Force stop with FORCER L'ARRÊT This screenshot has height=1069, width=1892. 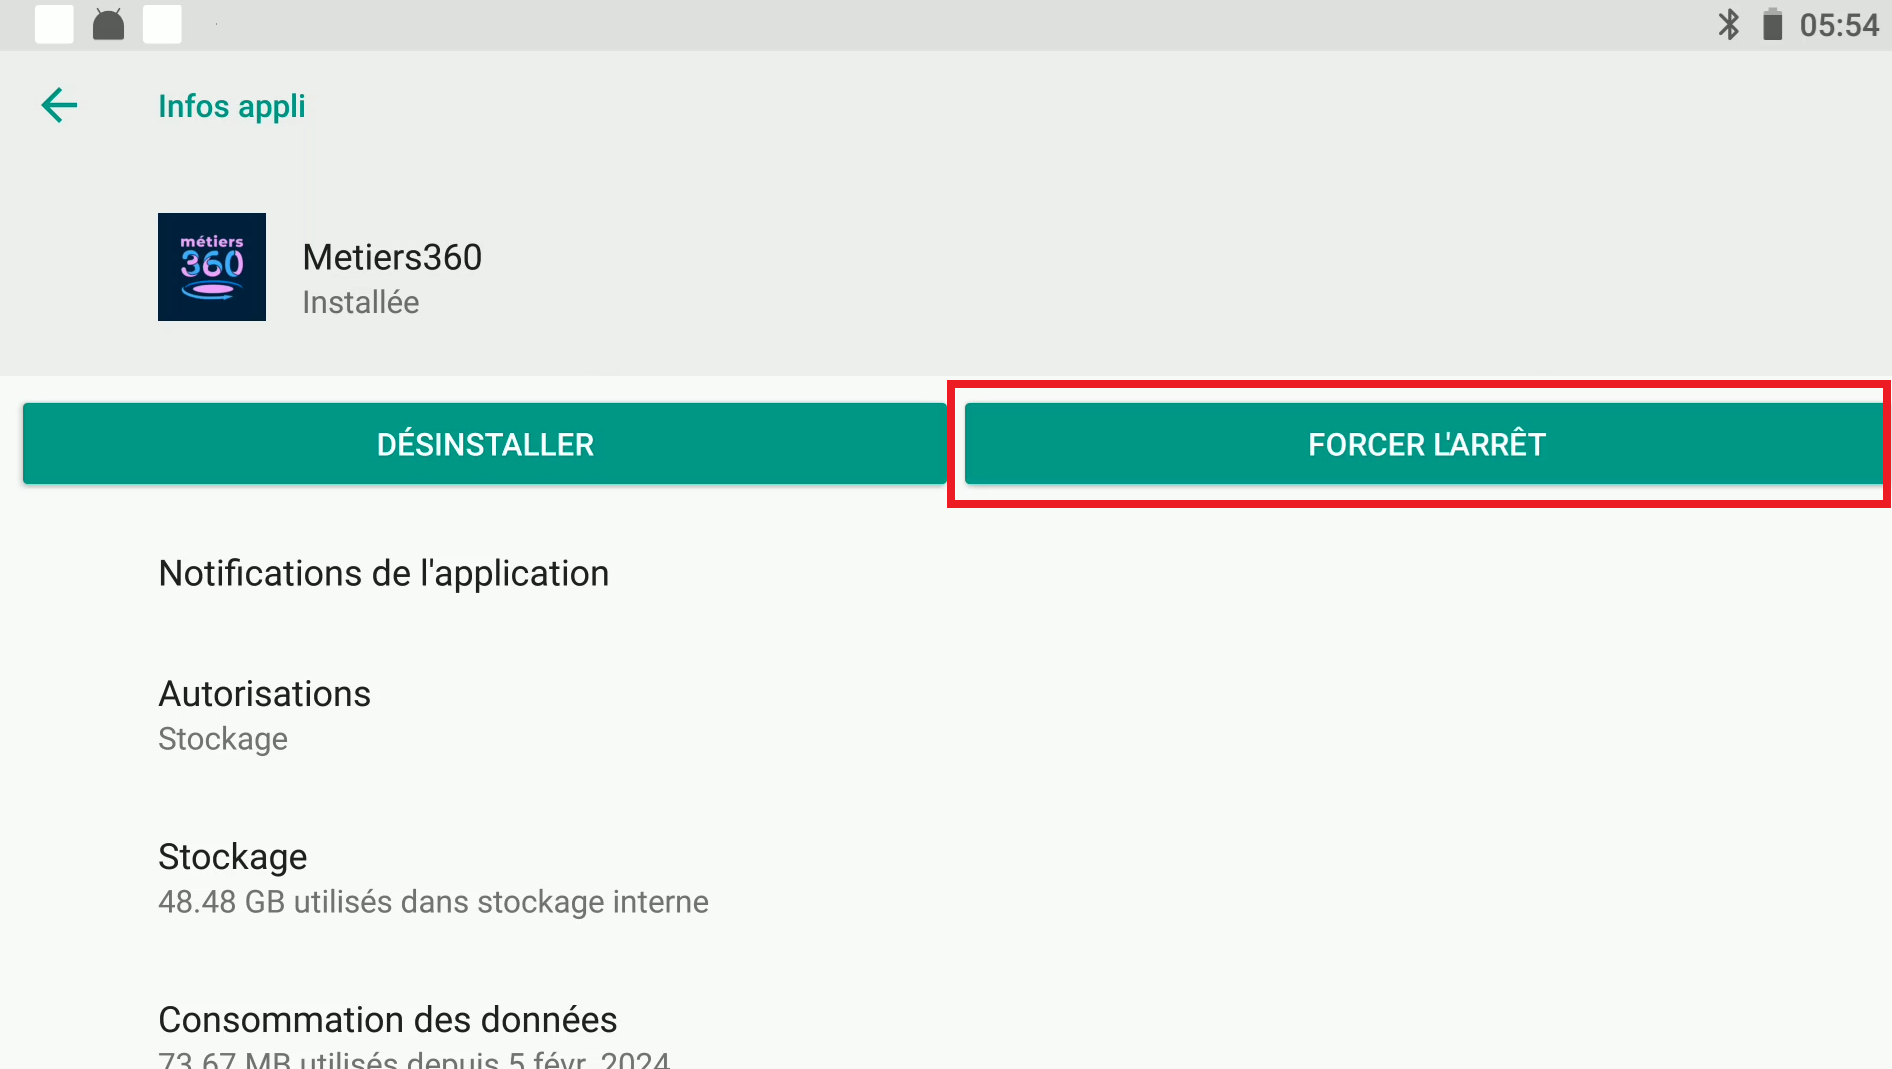pyautogui.click(x=1426, y=444)
